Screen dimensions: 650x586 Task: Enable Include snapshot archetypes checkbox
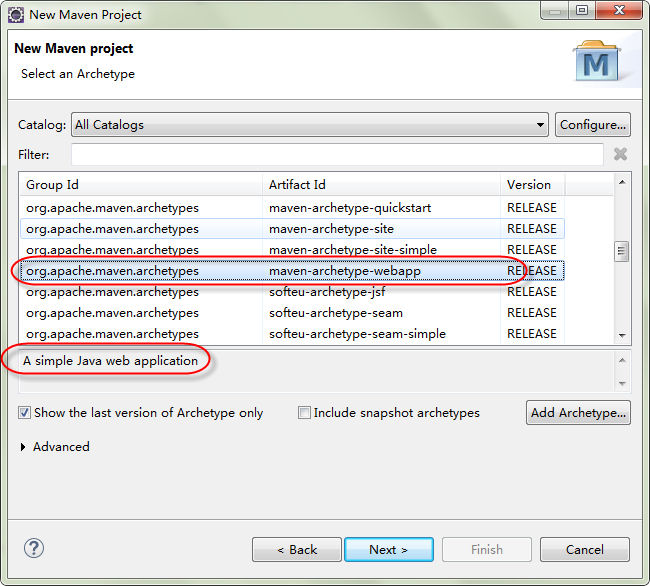(304, 413)
